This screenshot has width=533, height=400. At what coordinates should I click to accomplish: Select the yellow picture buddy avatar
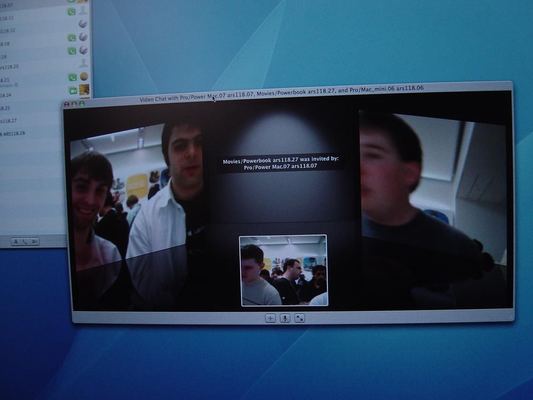(84, 90)
